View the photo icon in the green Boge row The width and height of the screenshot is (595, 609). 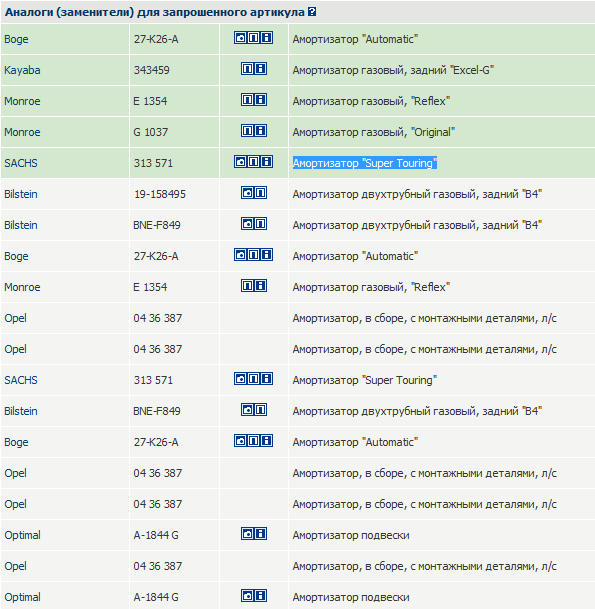click(x=240, y=38)
